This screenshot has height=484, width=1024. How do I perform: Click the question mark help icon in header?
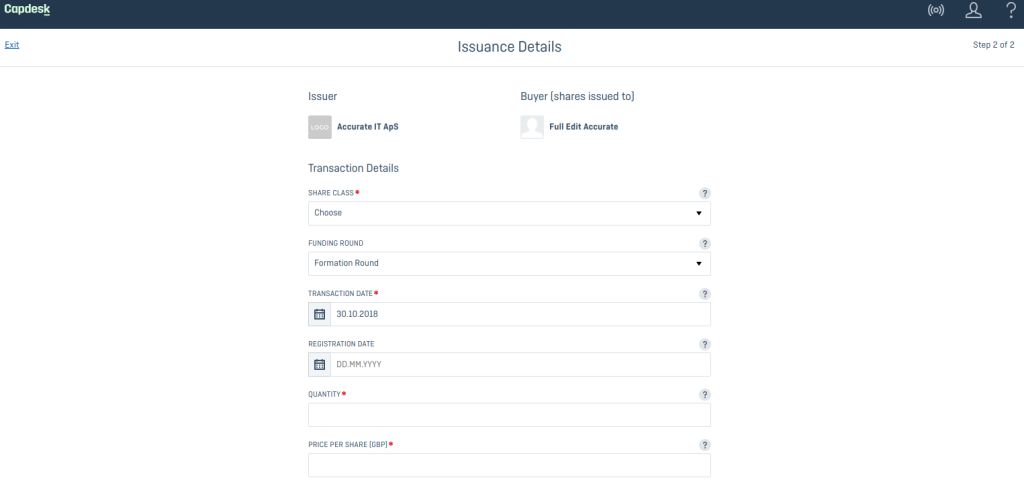[x=1010, y=10]
